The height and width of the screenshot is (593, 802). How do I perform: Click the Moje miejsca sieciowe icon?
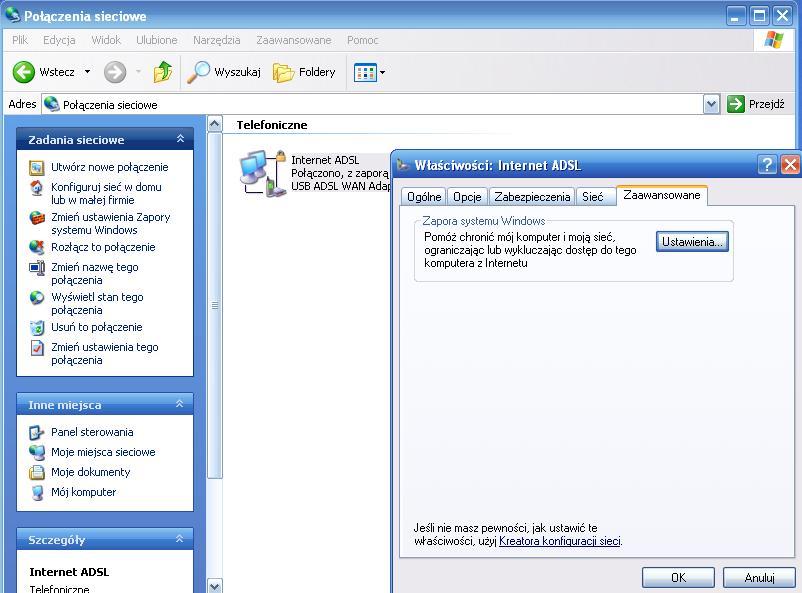click(37, 452)
